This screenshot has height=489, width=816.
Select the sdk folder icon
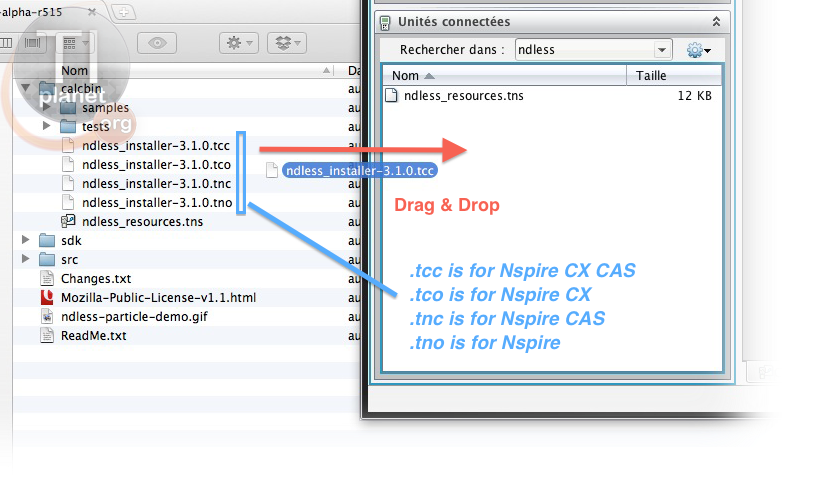(x=47, y=240)
